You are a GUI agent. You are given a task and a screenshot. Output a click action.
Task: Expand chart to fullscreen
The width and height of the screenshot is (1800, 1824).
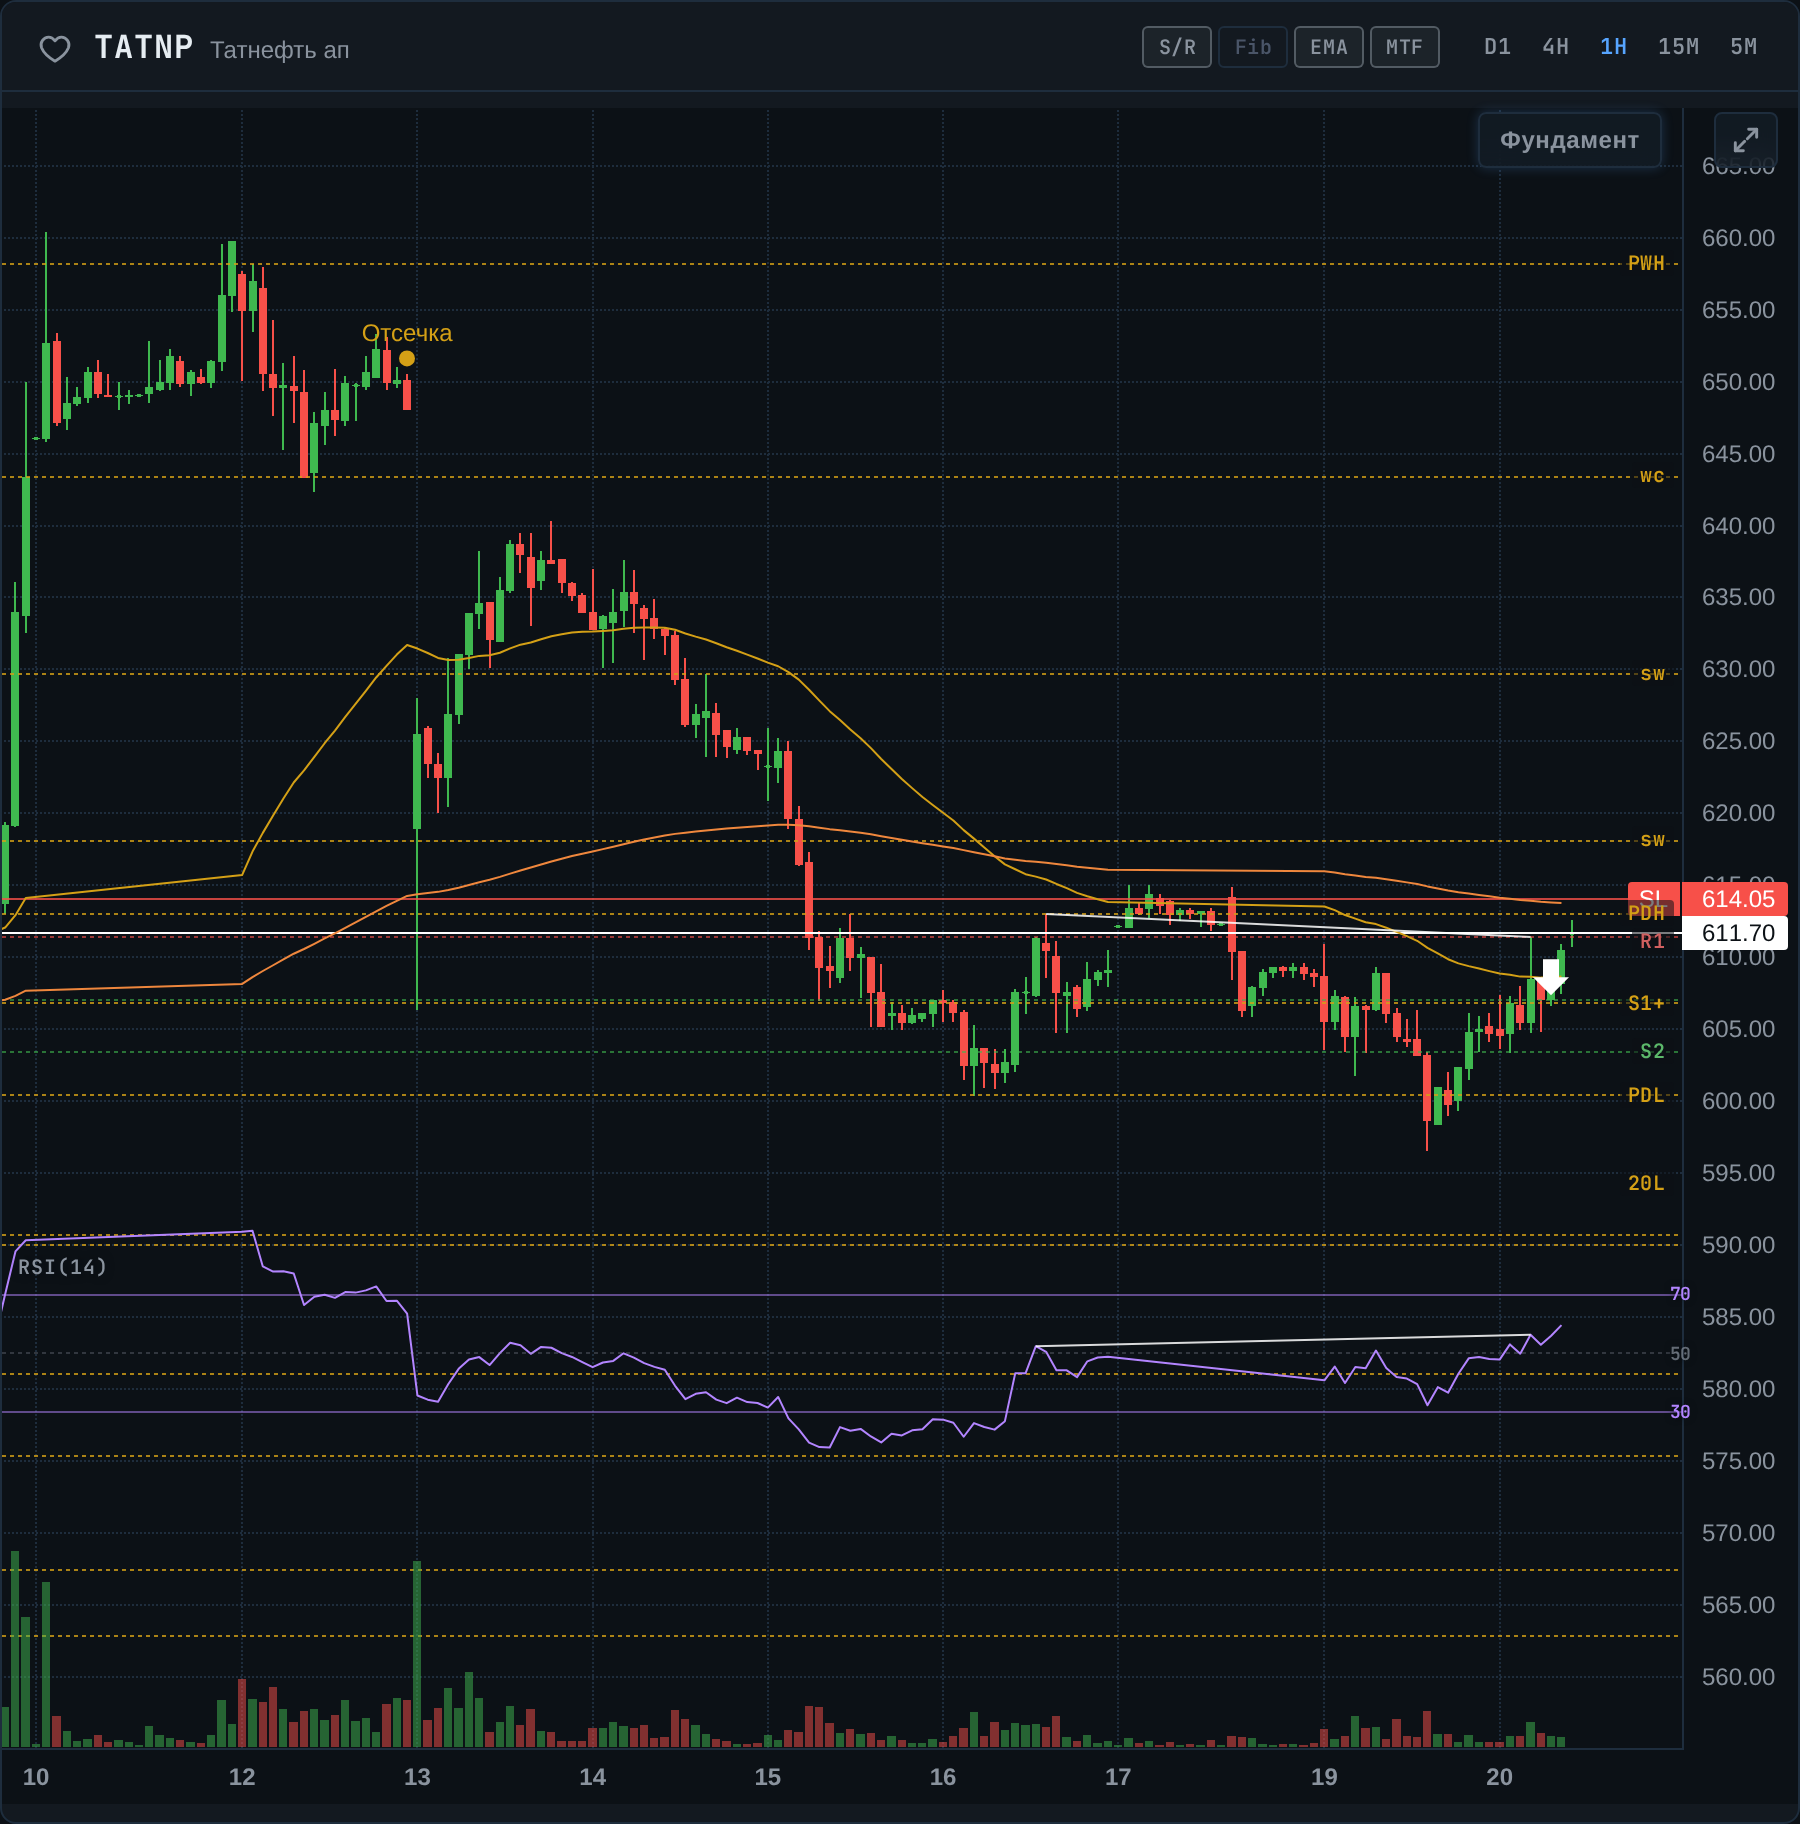point(1745,140)
